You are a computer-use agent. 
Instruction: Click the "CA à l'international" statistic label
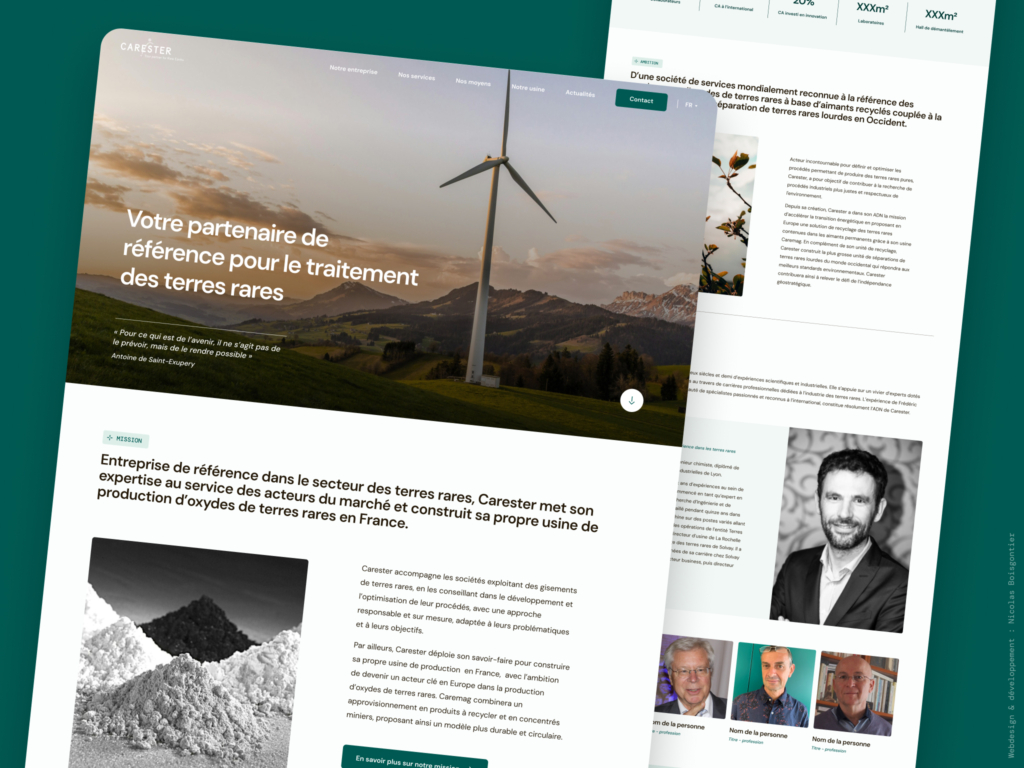tap(733, 7)
